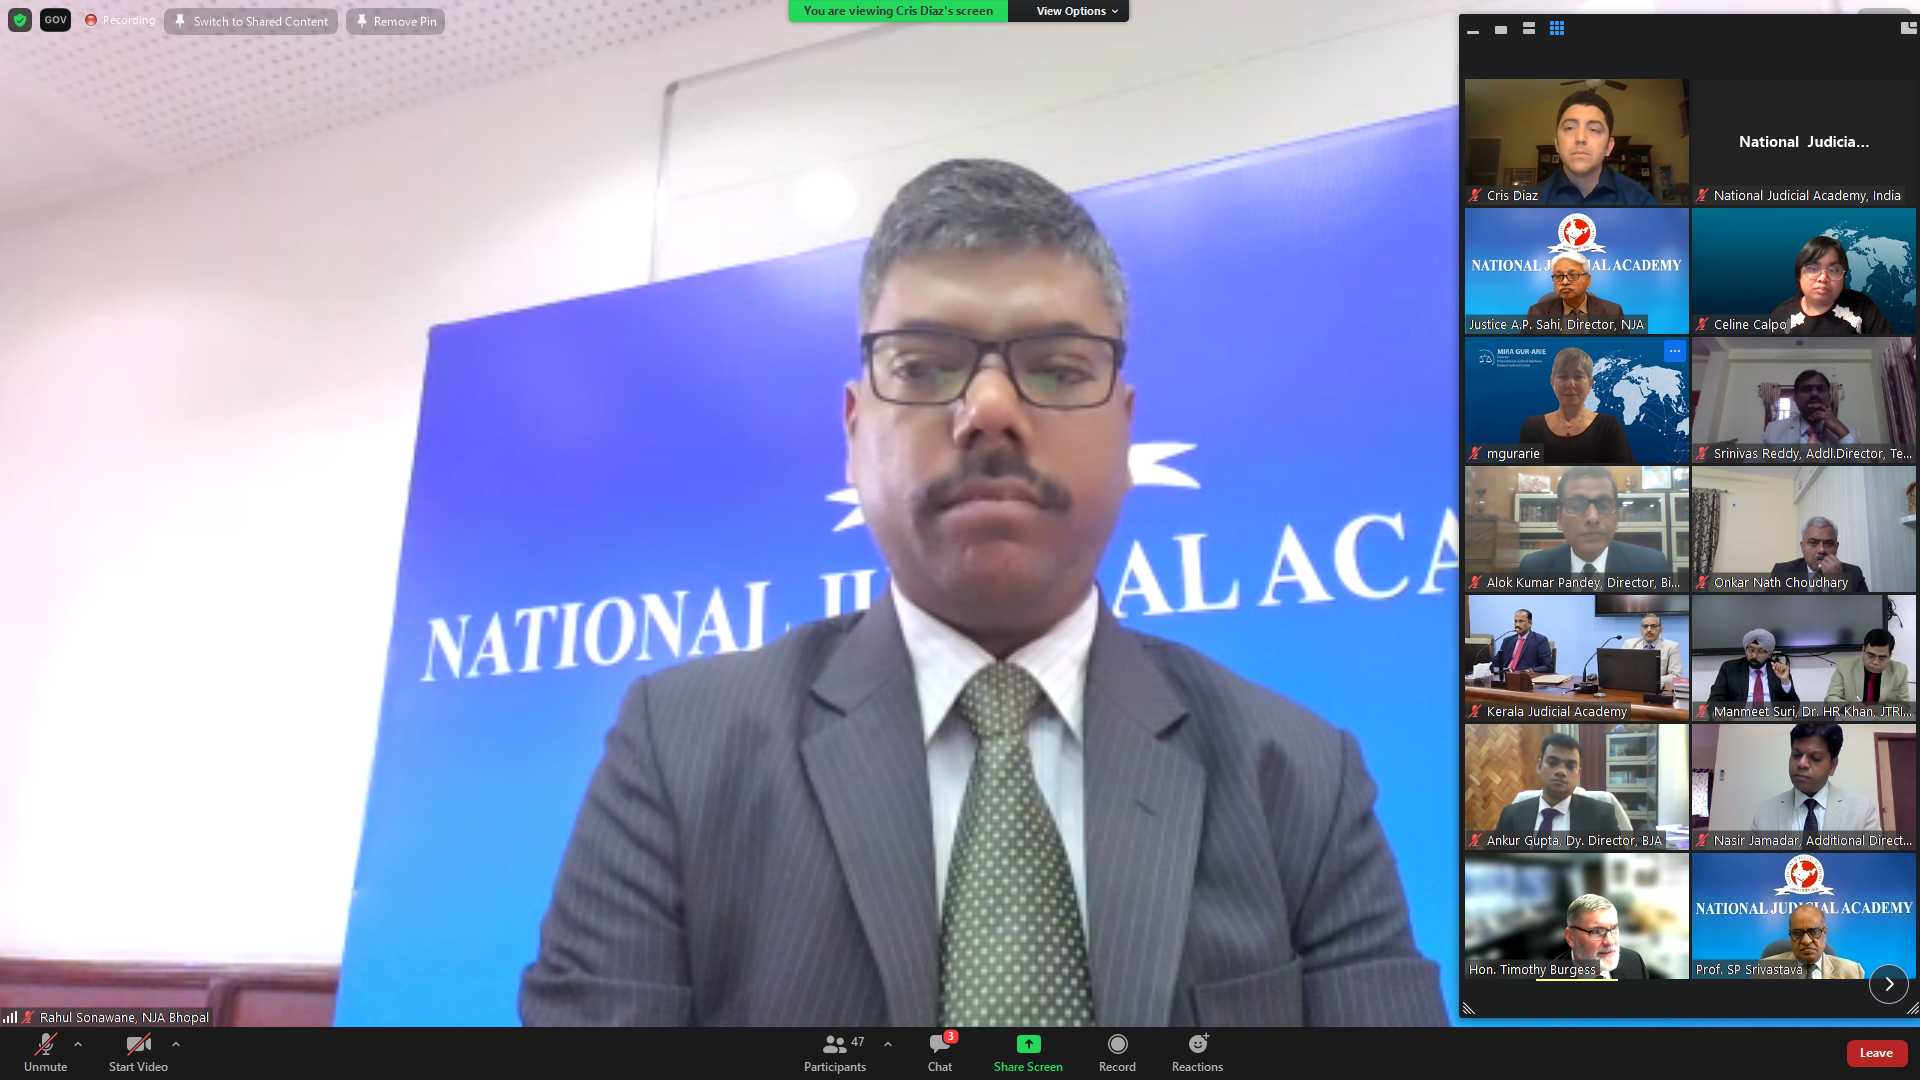Open the Chat with 3 unread messages
This screenshot has height=1080, width=1920.
click(x=940, y=1053)
